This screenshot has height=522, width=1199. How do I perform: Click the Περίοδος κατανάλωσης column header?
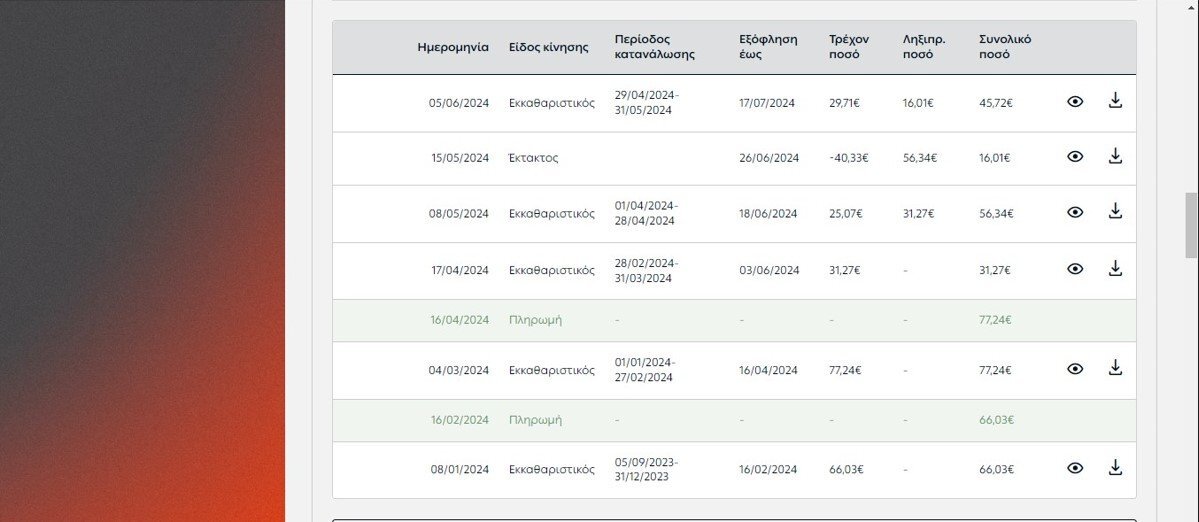click(x=655, y=47)
